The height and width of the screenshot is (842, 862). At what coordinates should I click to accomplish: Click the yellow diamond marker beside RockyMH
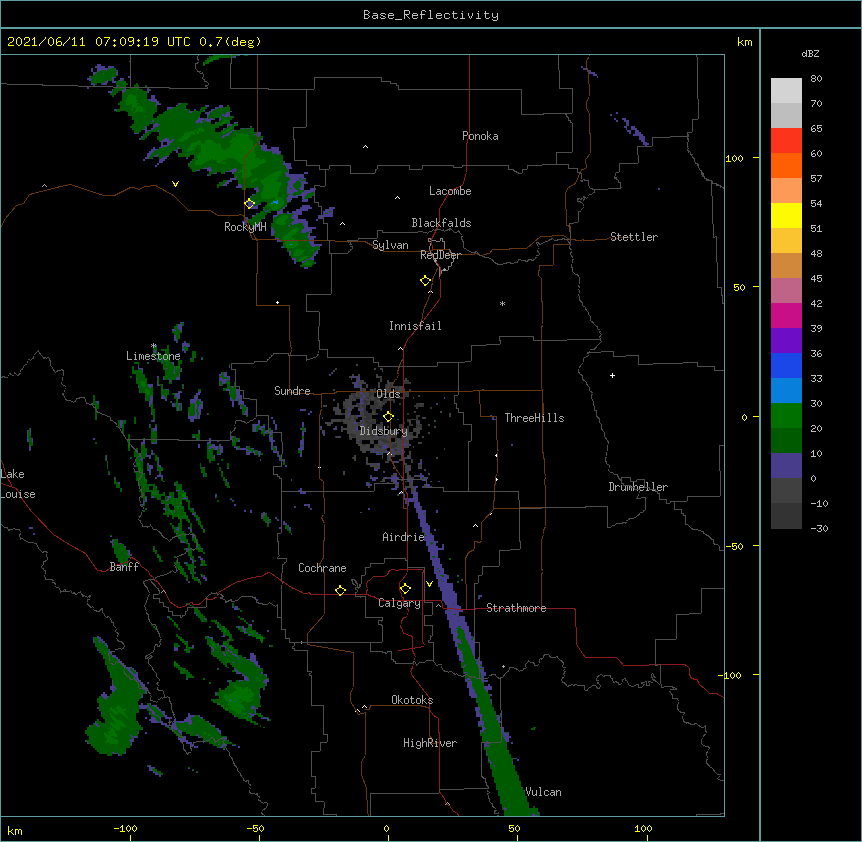tap(249, 203)
